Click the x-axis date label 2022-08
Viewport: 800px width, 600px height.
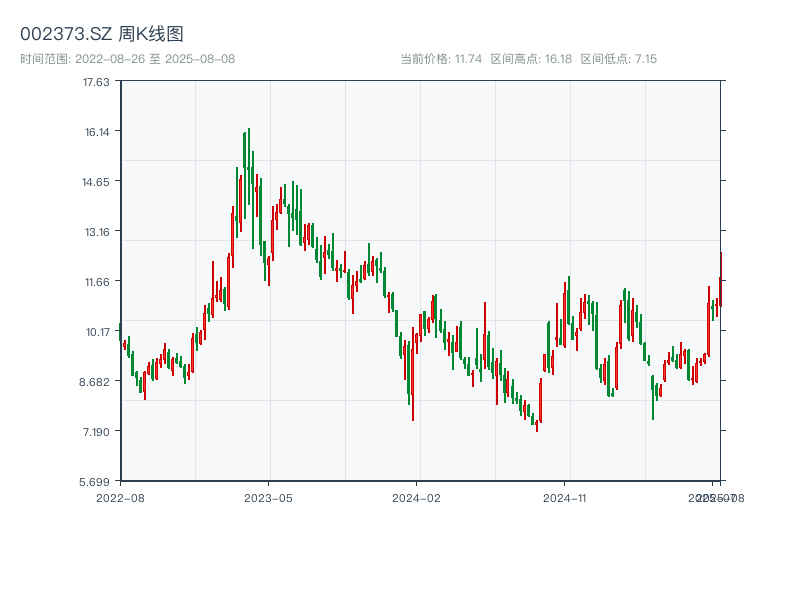click(120, 498)
